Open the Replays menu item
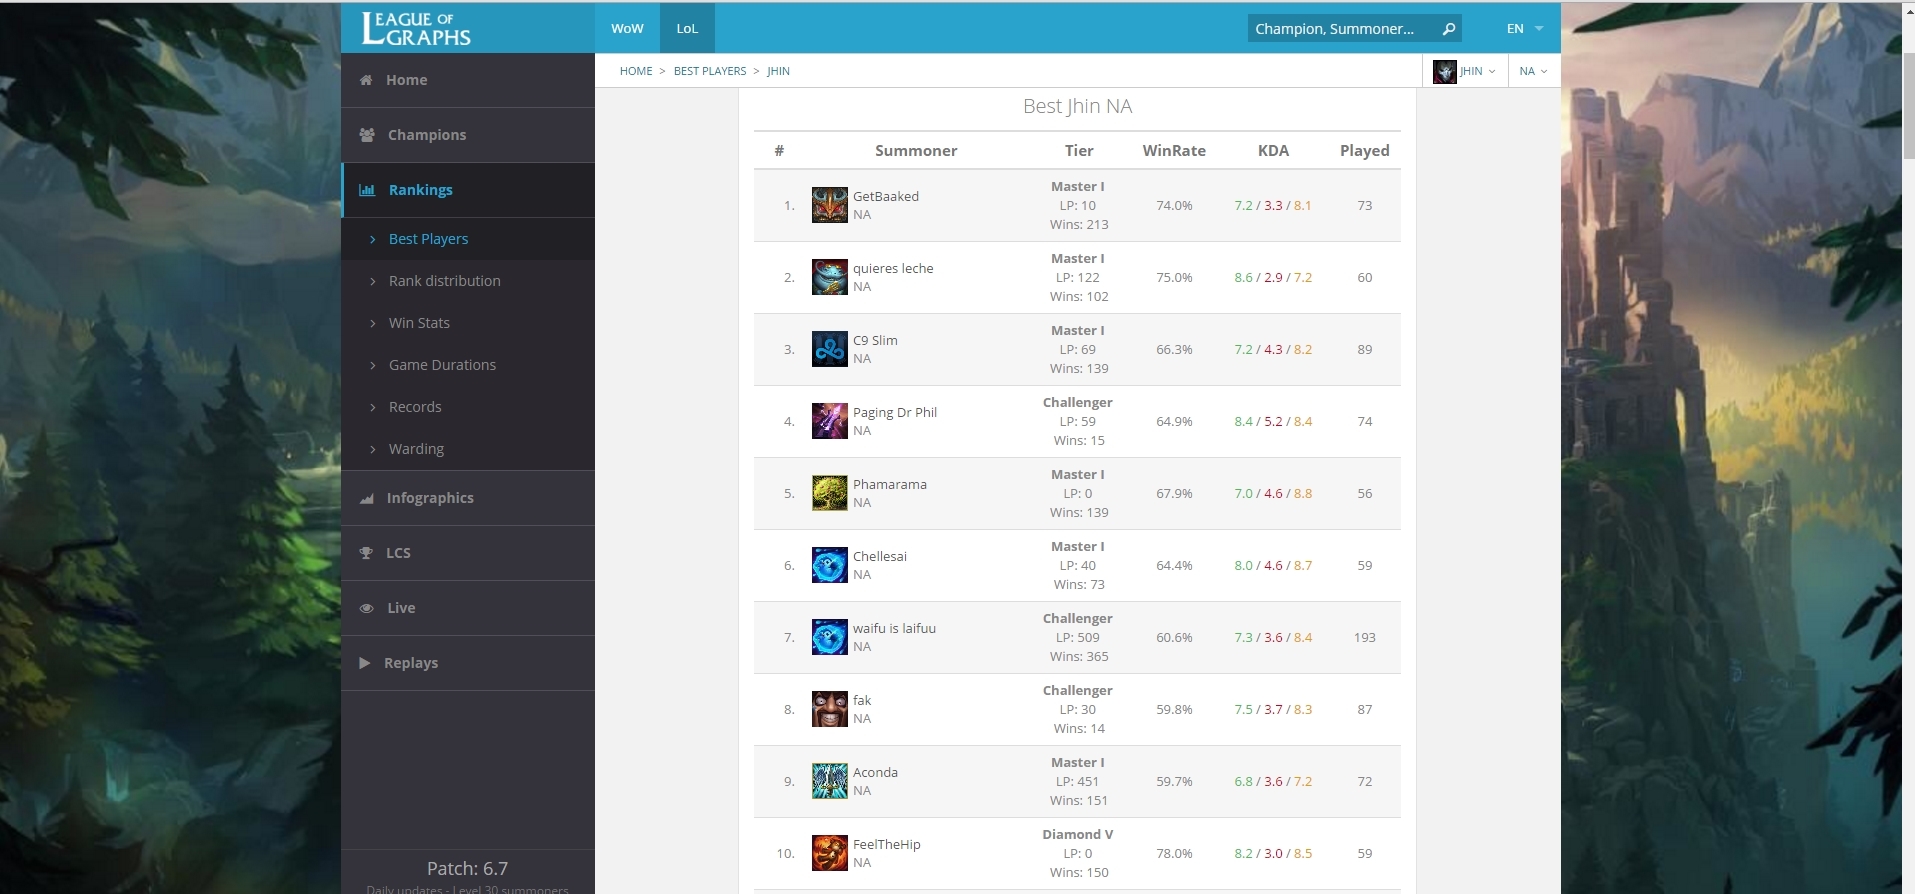This screenshot has width=1915, height=894. click(468, 663)
